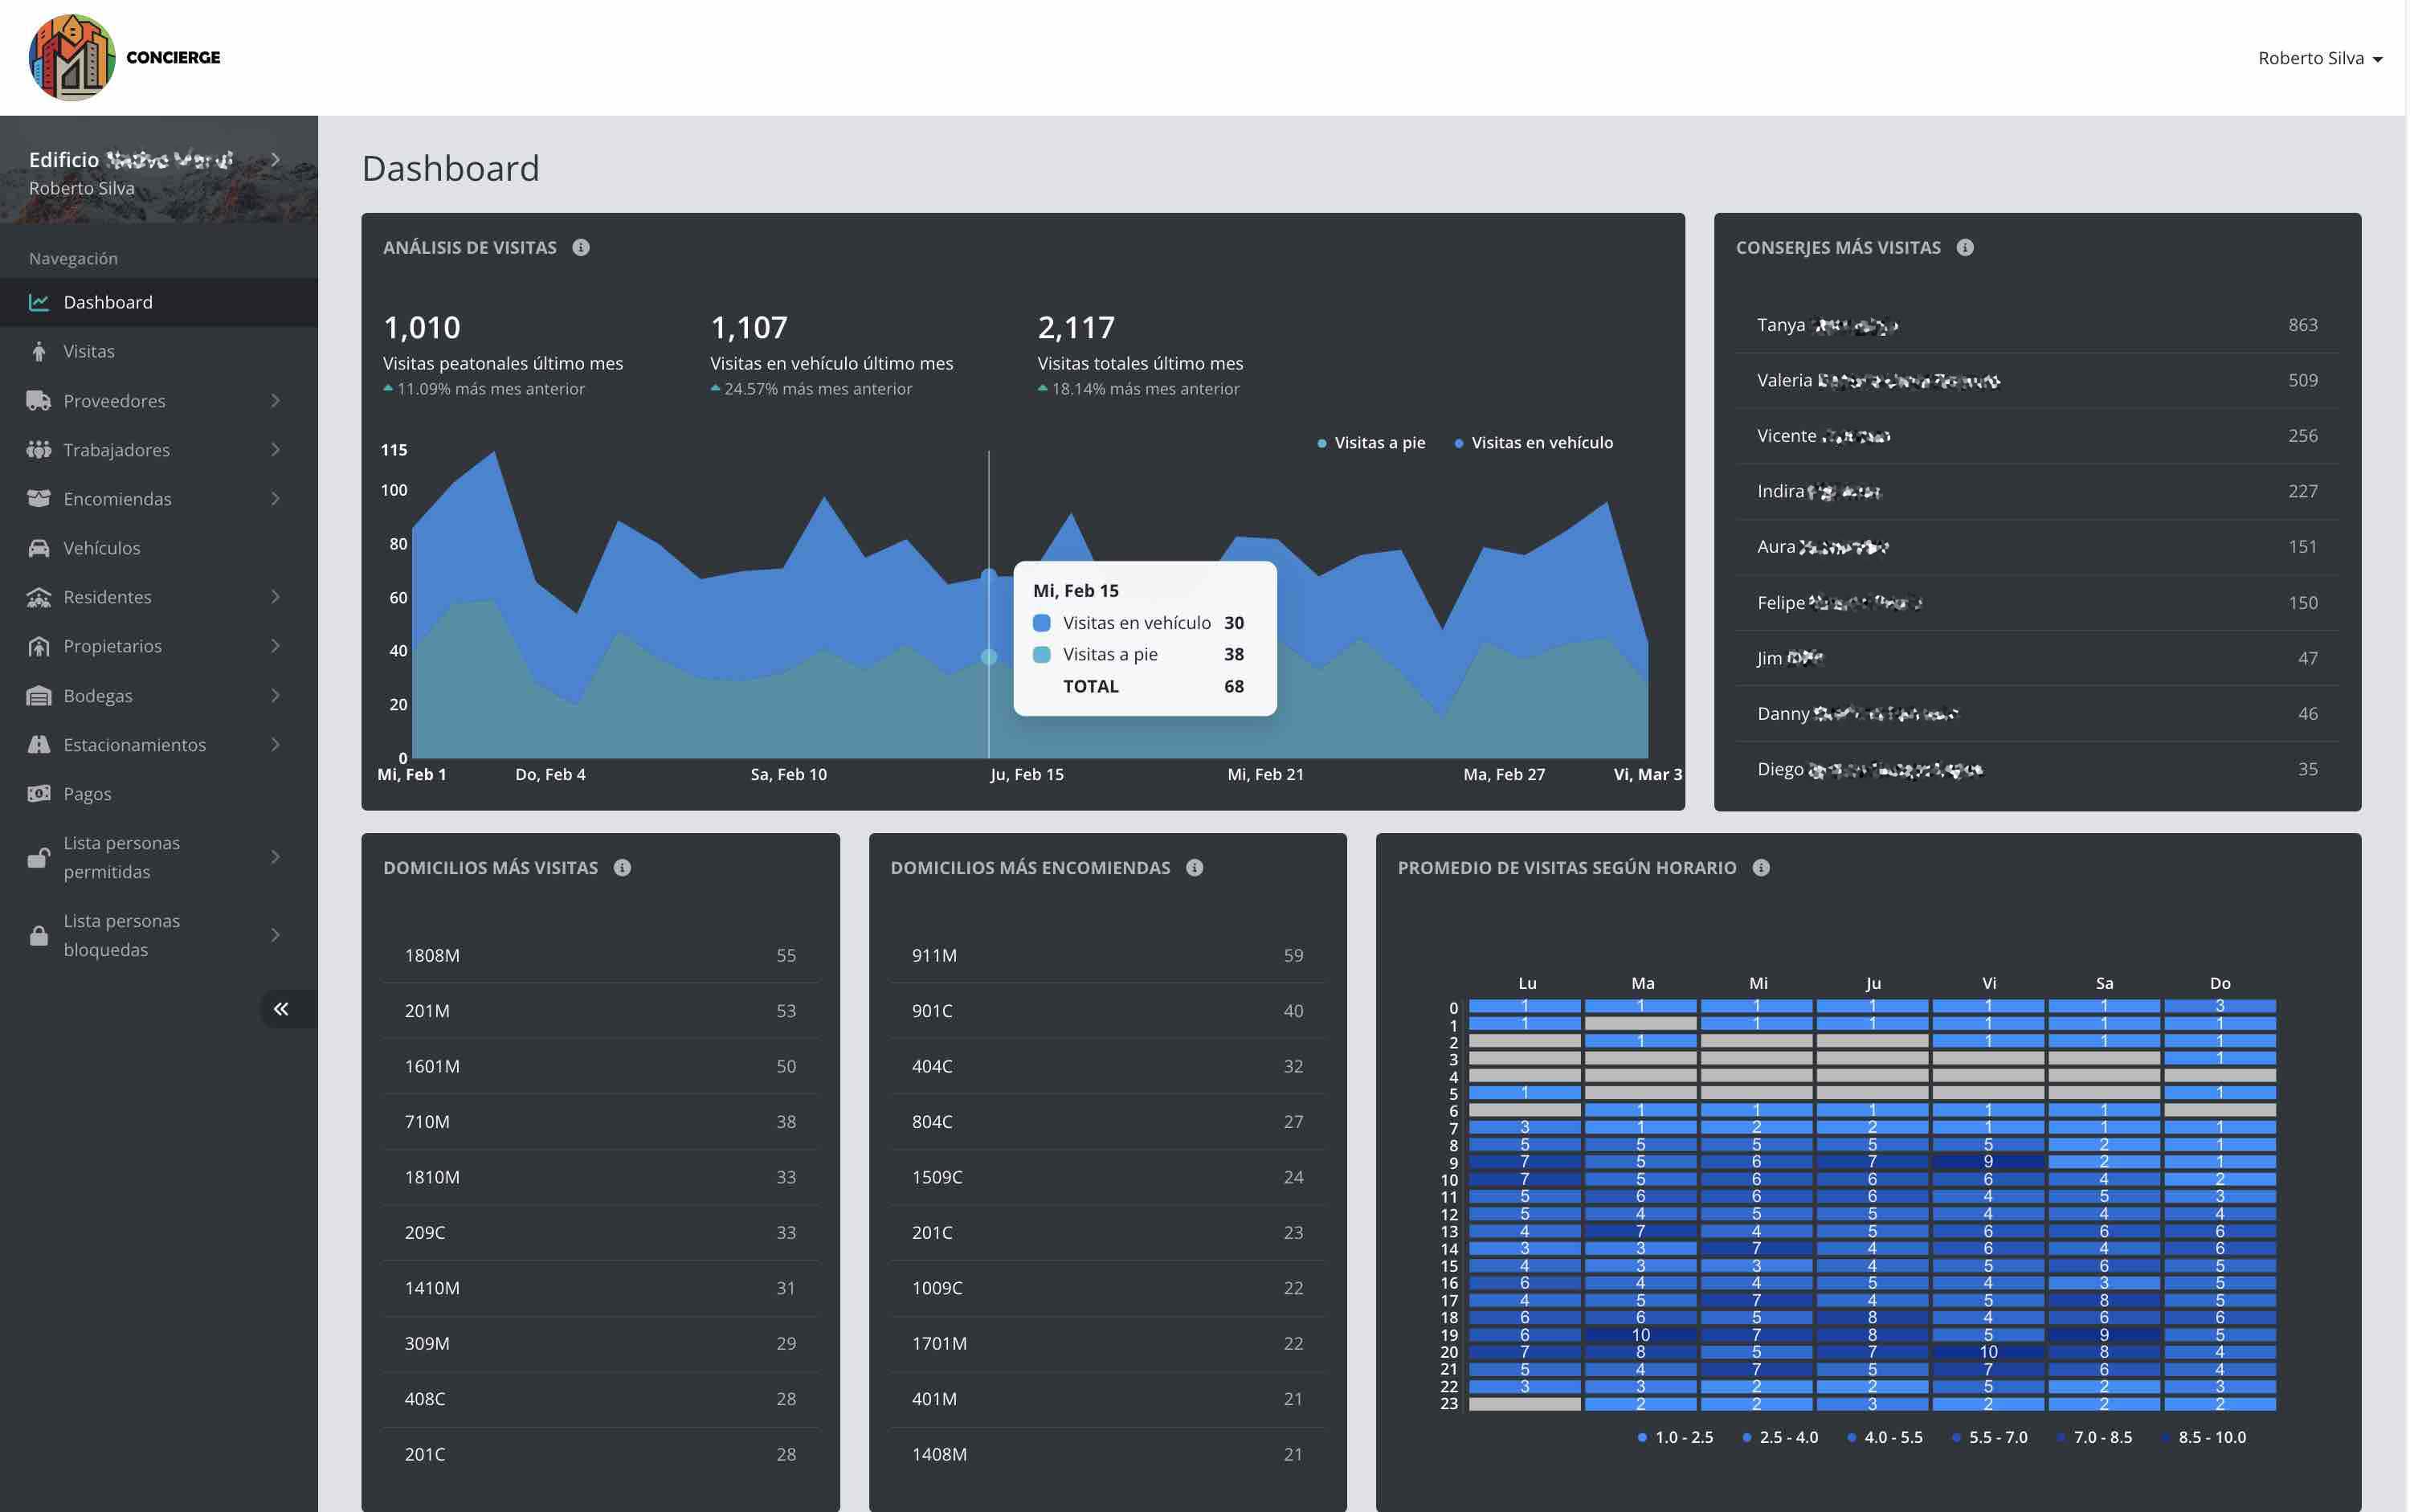Click info icon next to Domicilios Más Encomiendas
This screenshot has height=1512, width=2410.
(x=1194, y=867)
